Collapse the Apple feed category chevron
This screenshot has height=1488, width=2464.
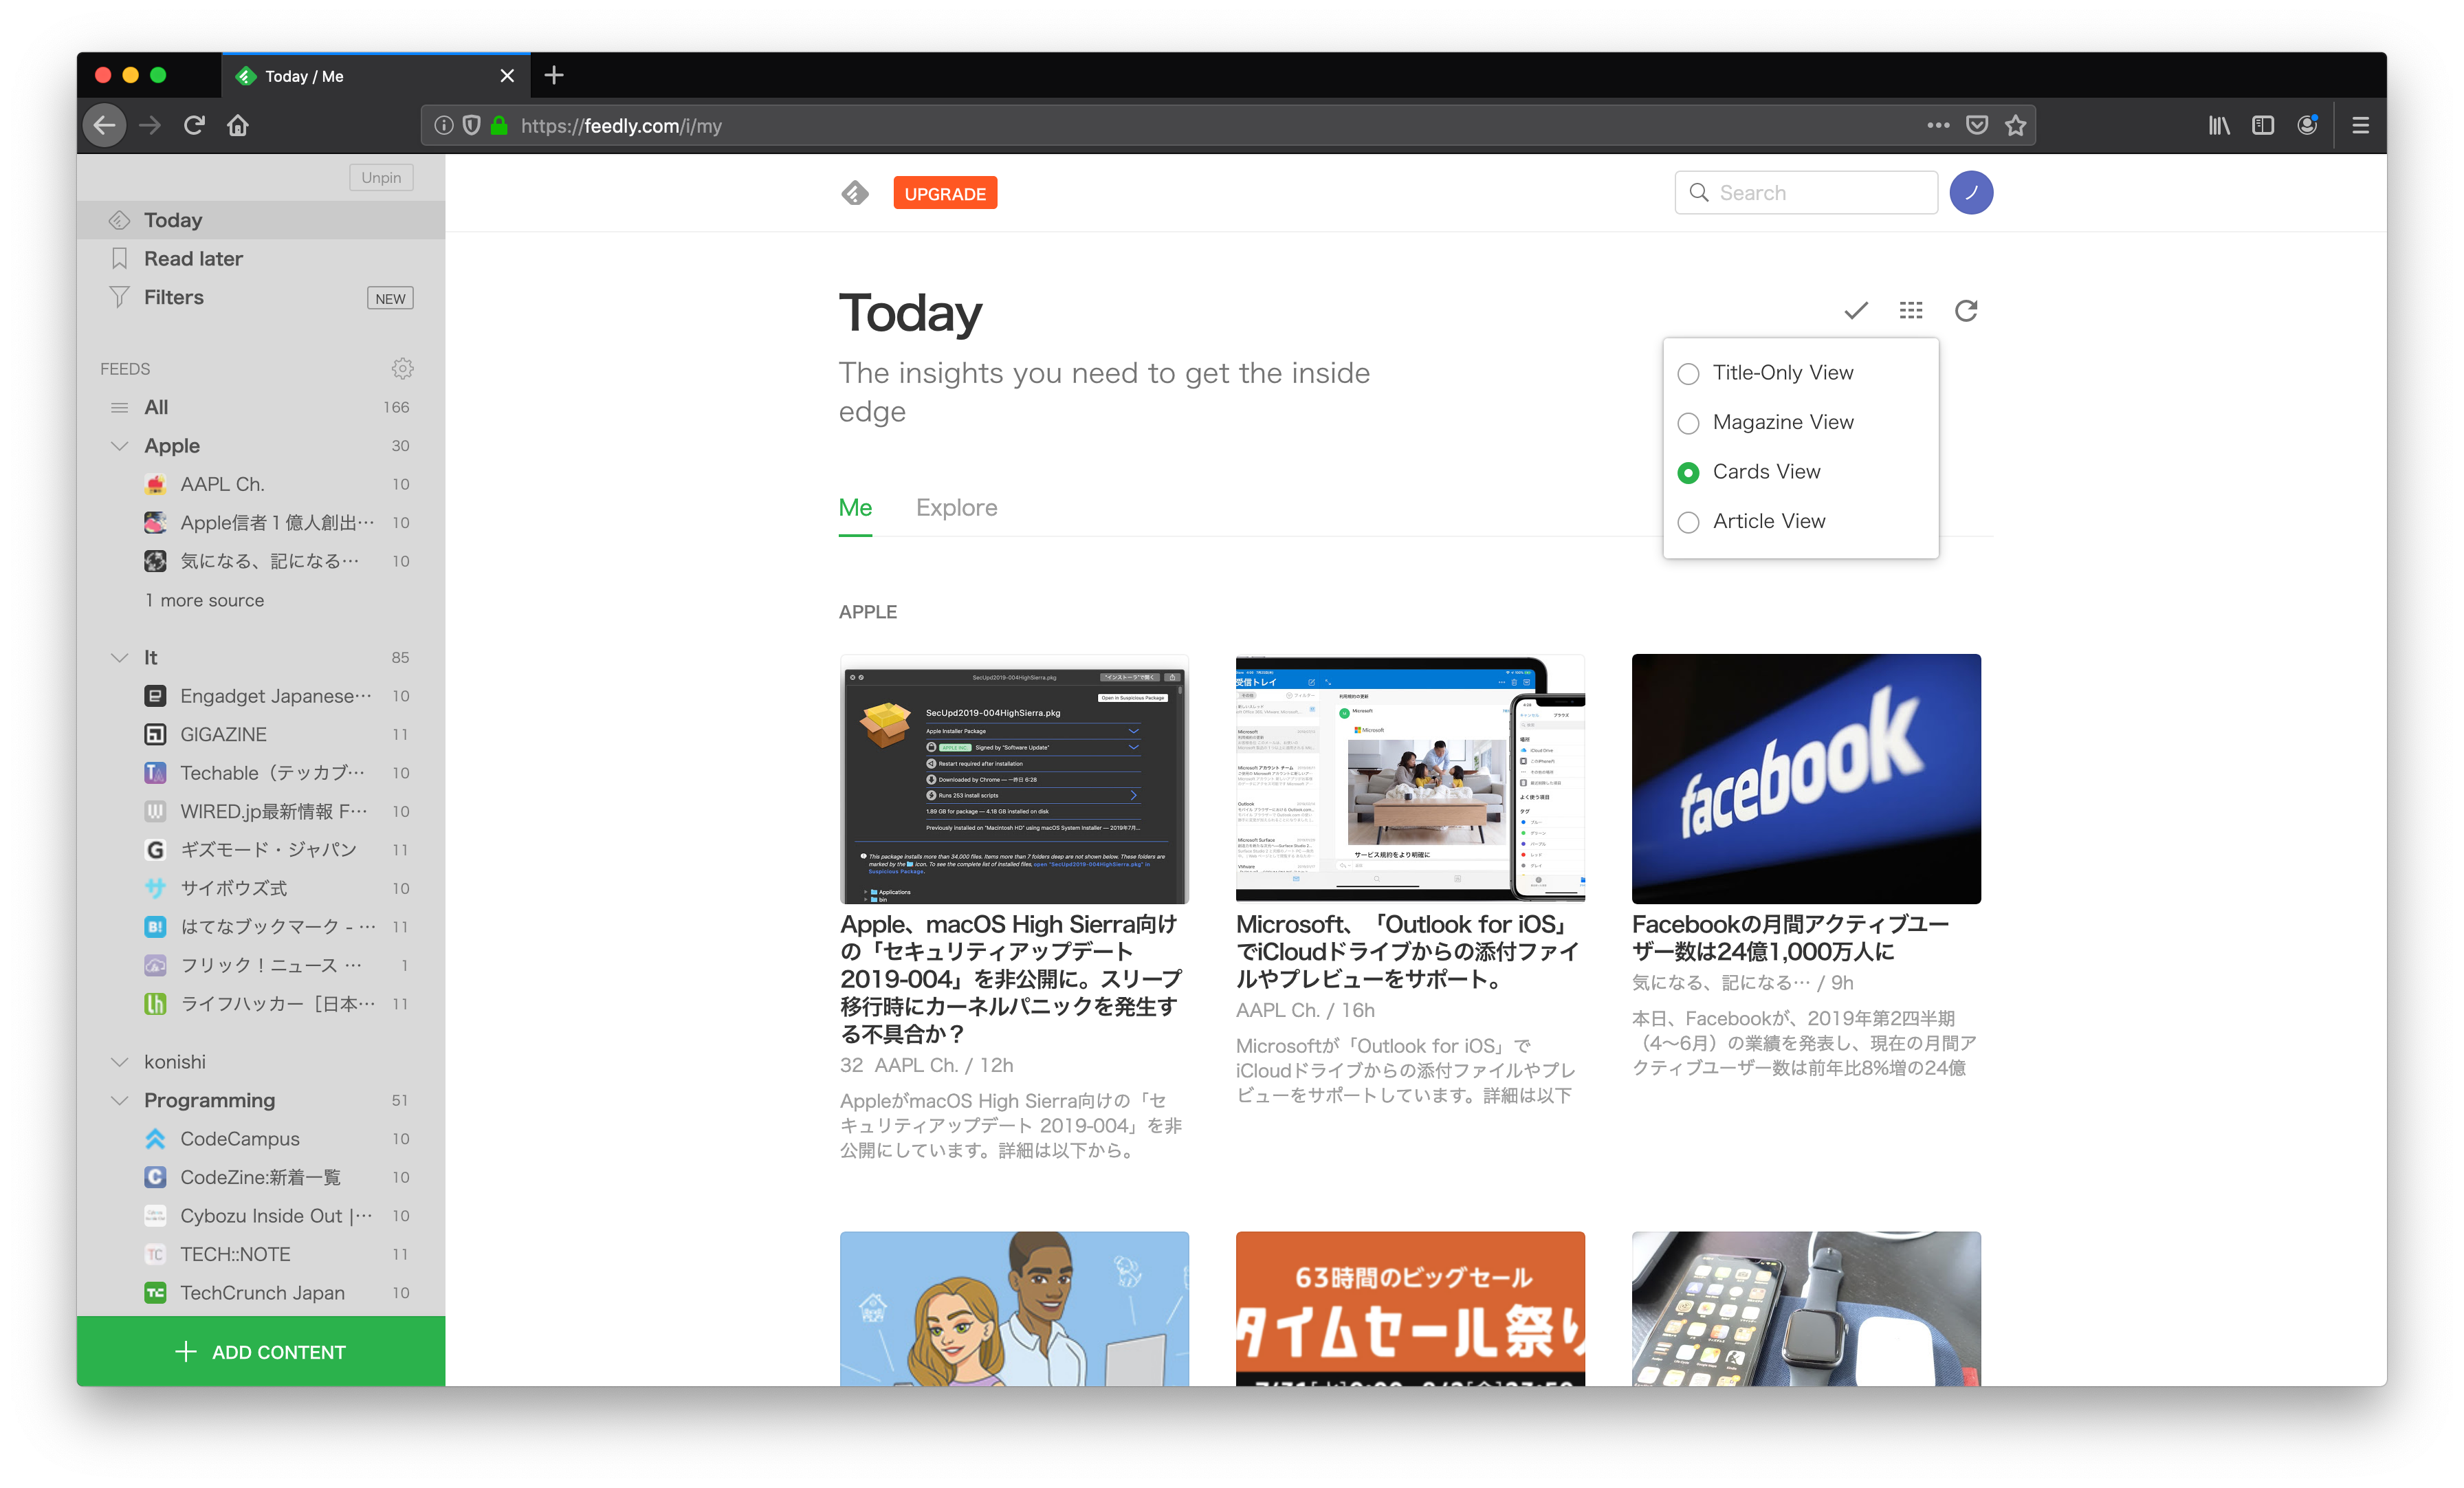point(119,446)
